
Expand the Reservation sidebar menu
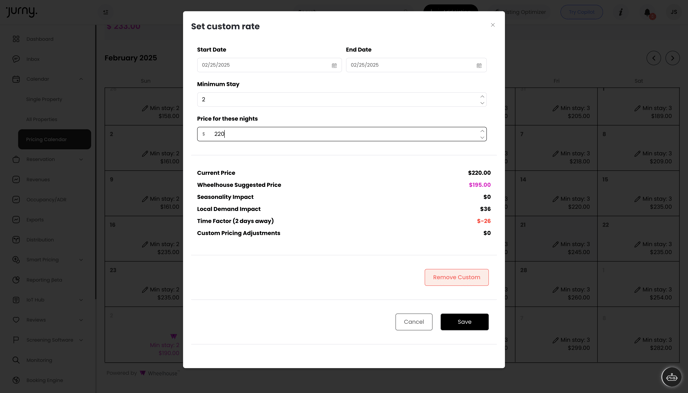tap(81, 160)
